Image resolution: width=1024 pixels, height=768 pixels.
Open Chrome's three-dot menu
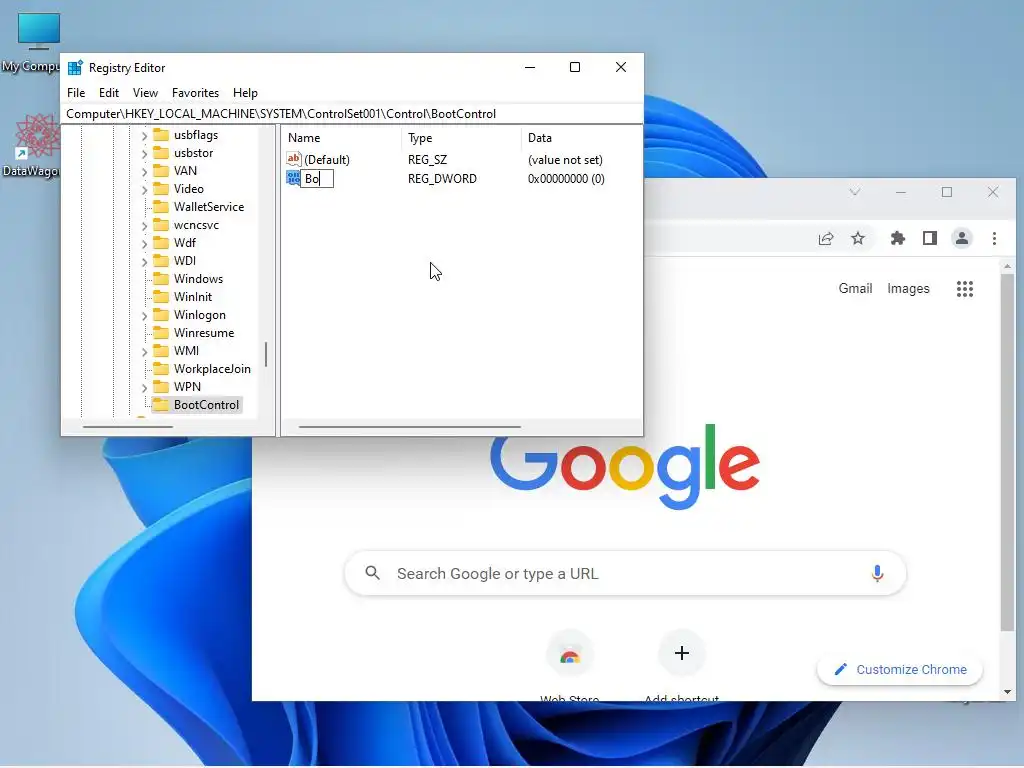pyautogui.click(x=994, y=238)
